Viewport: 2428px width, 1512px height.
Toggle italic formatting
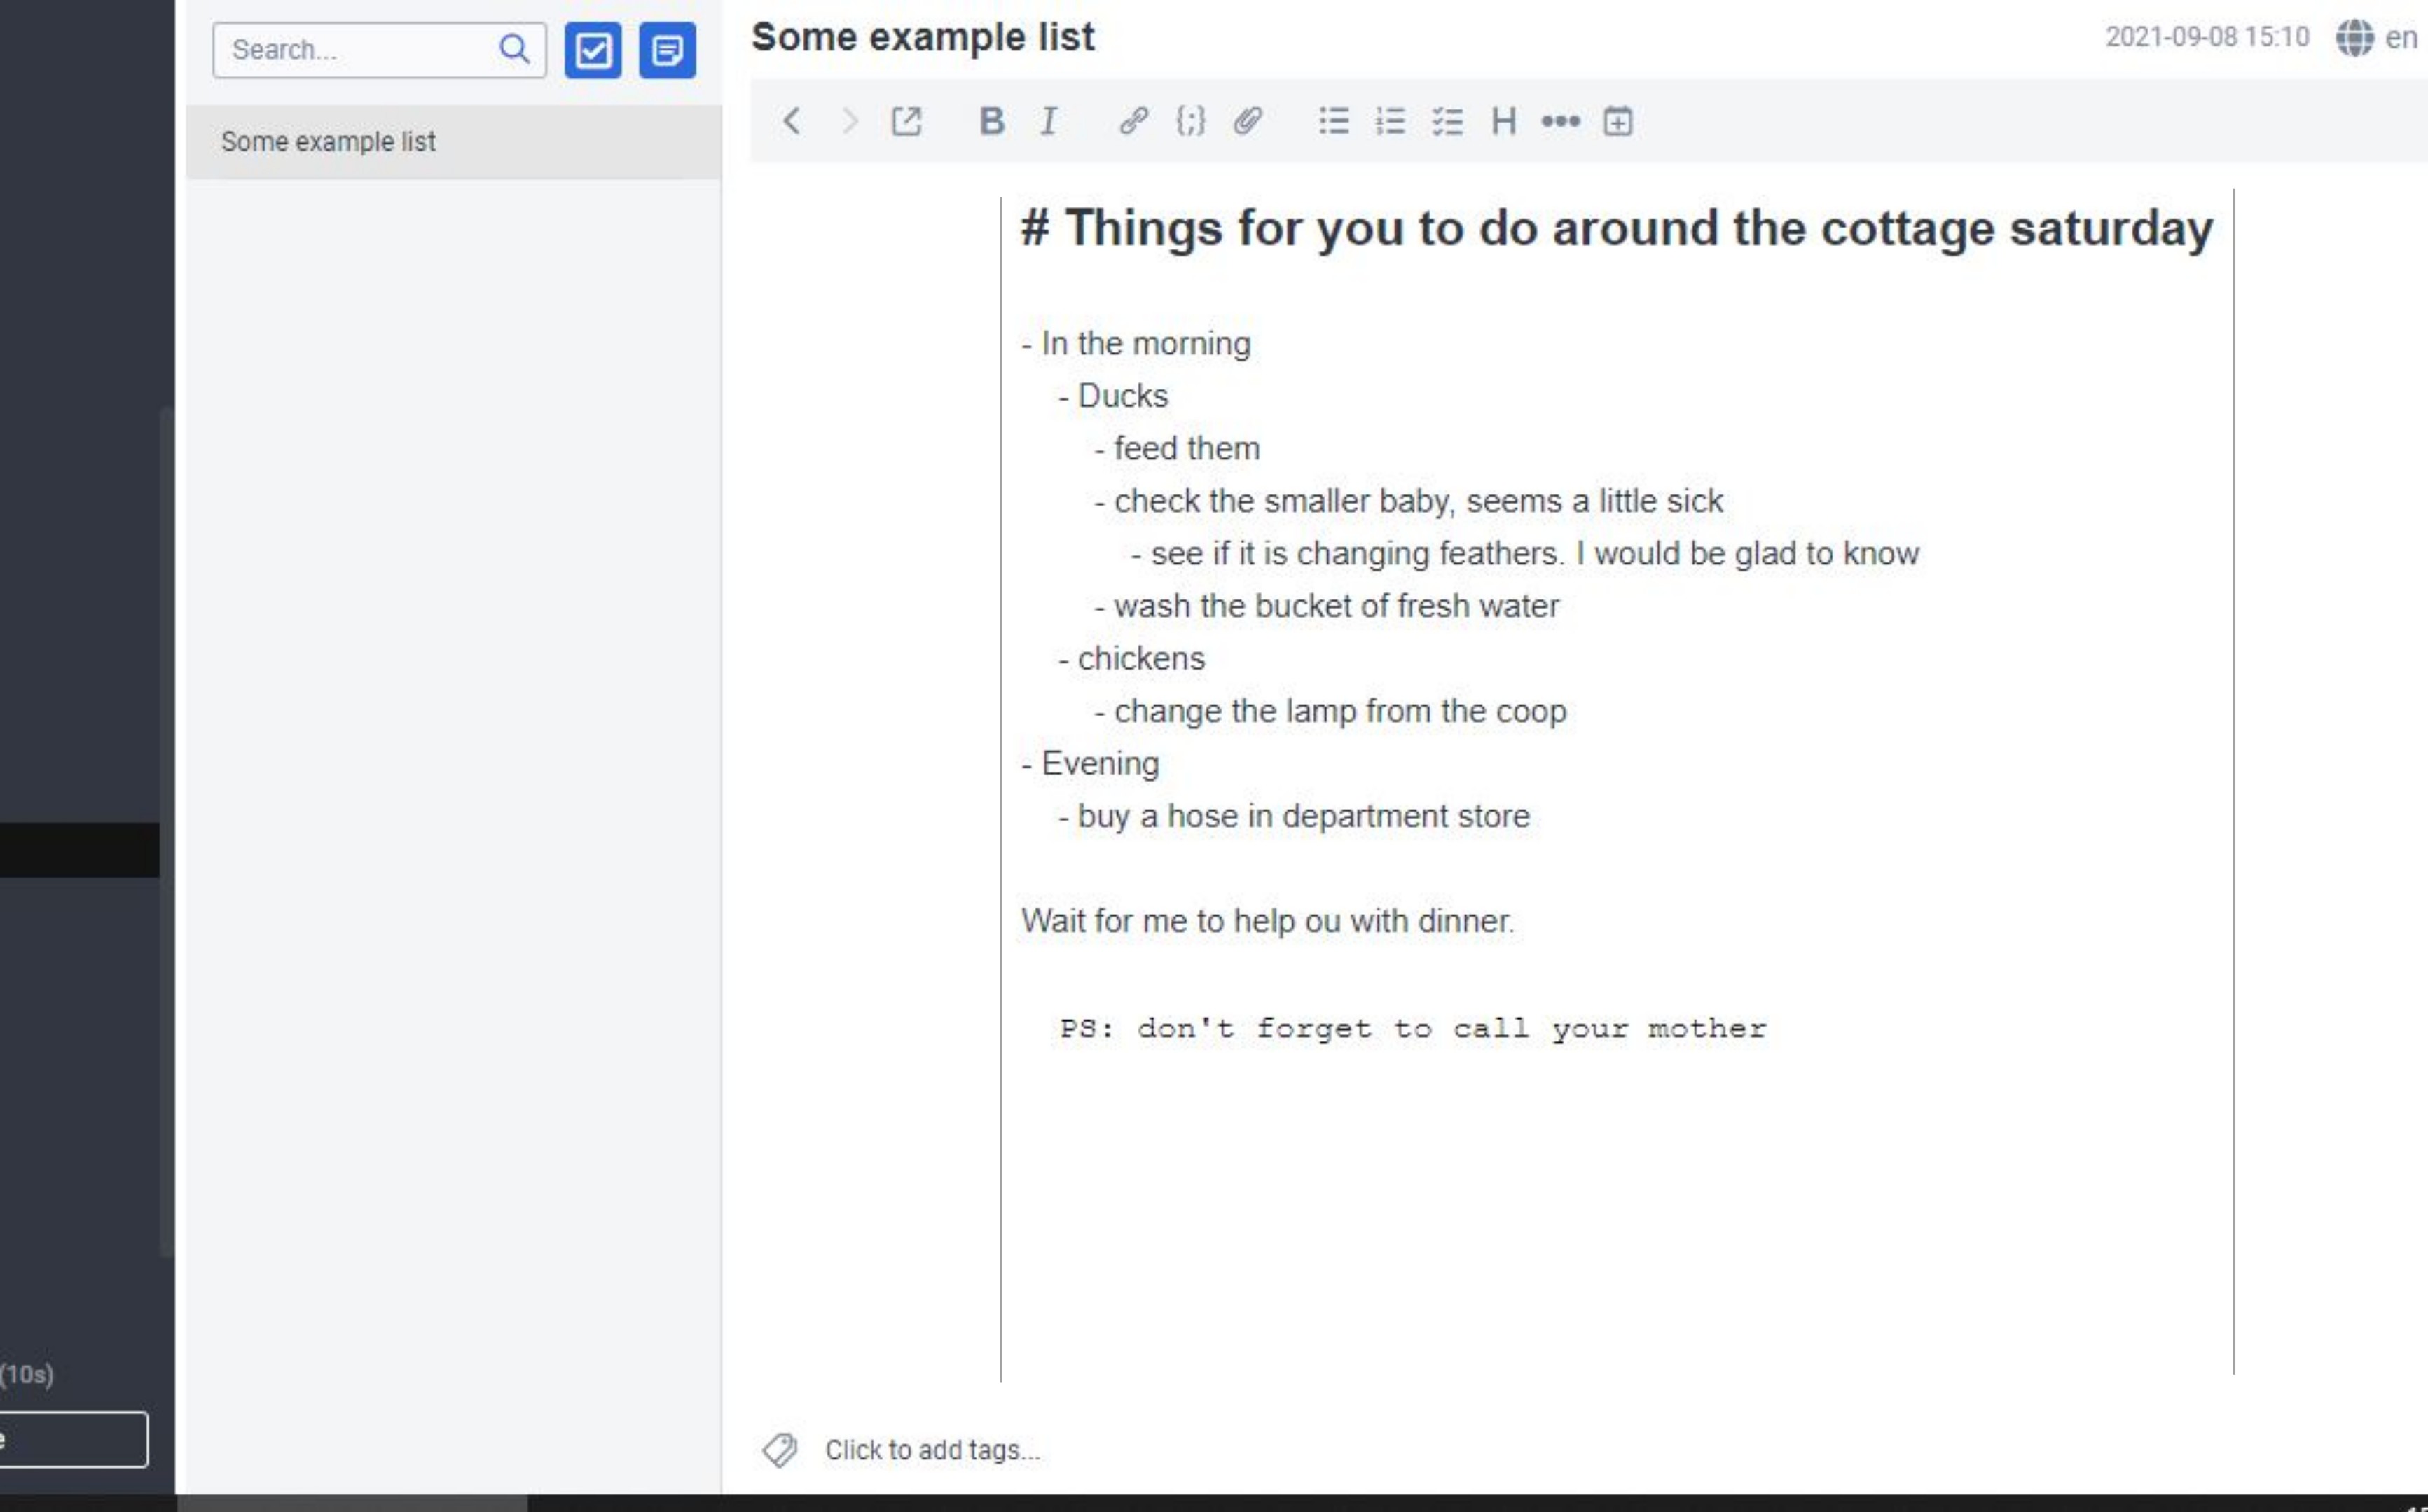point(1048,121)
